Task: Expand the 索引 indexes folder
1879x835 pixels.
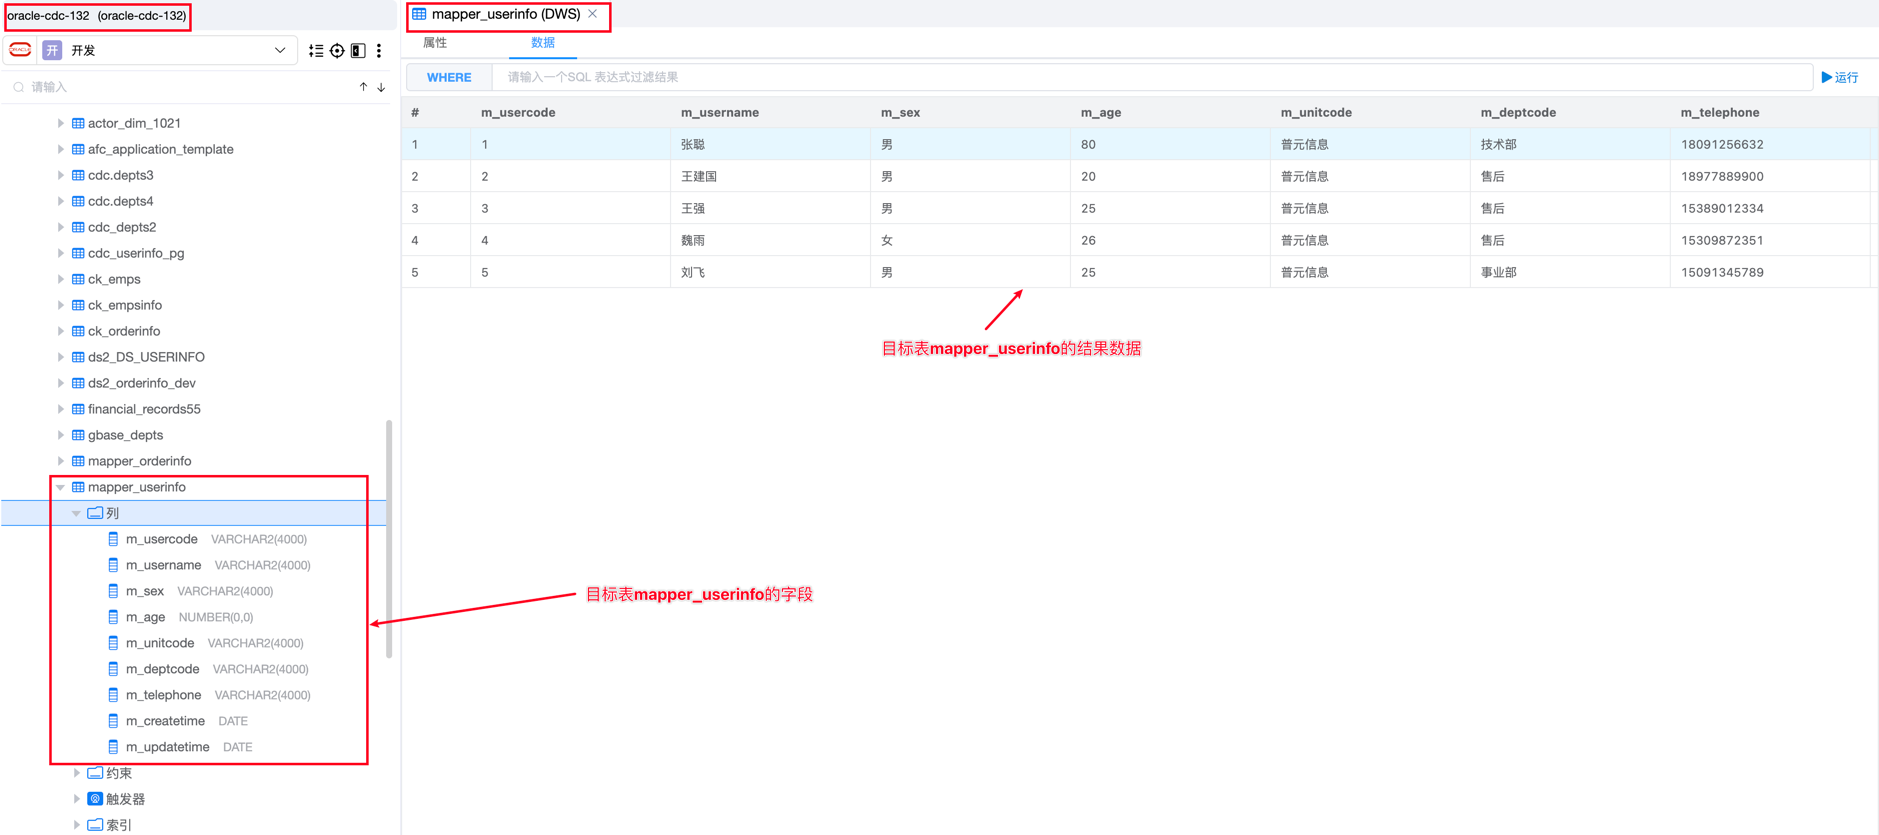Action: pyautogui.click(x=77, y=825)
